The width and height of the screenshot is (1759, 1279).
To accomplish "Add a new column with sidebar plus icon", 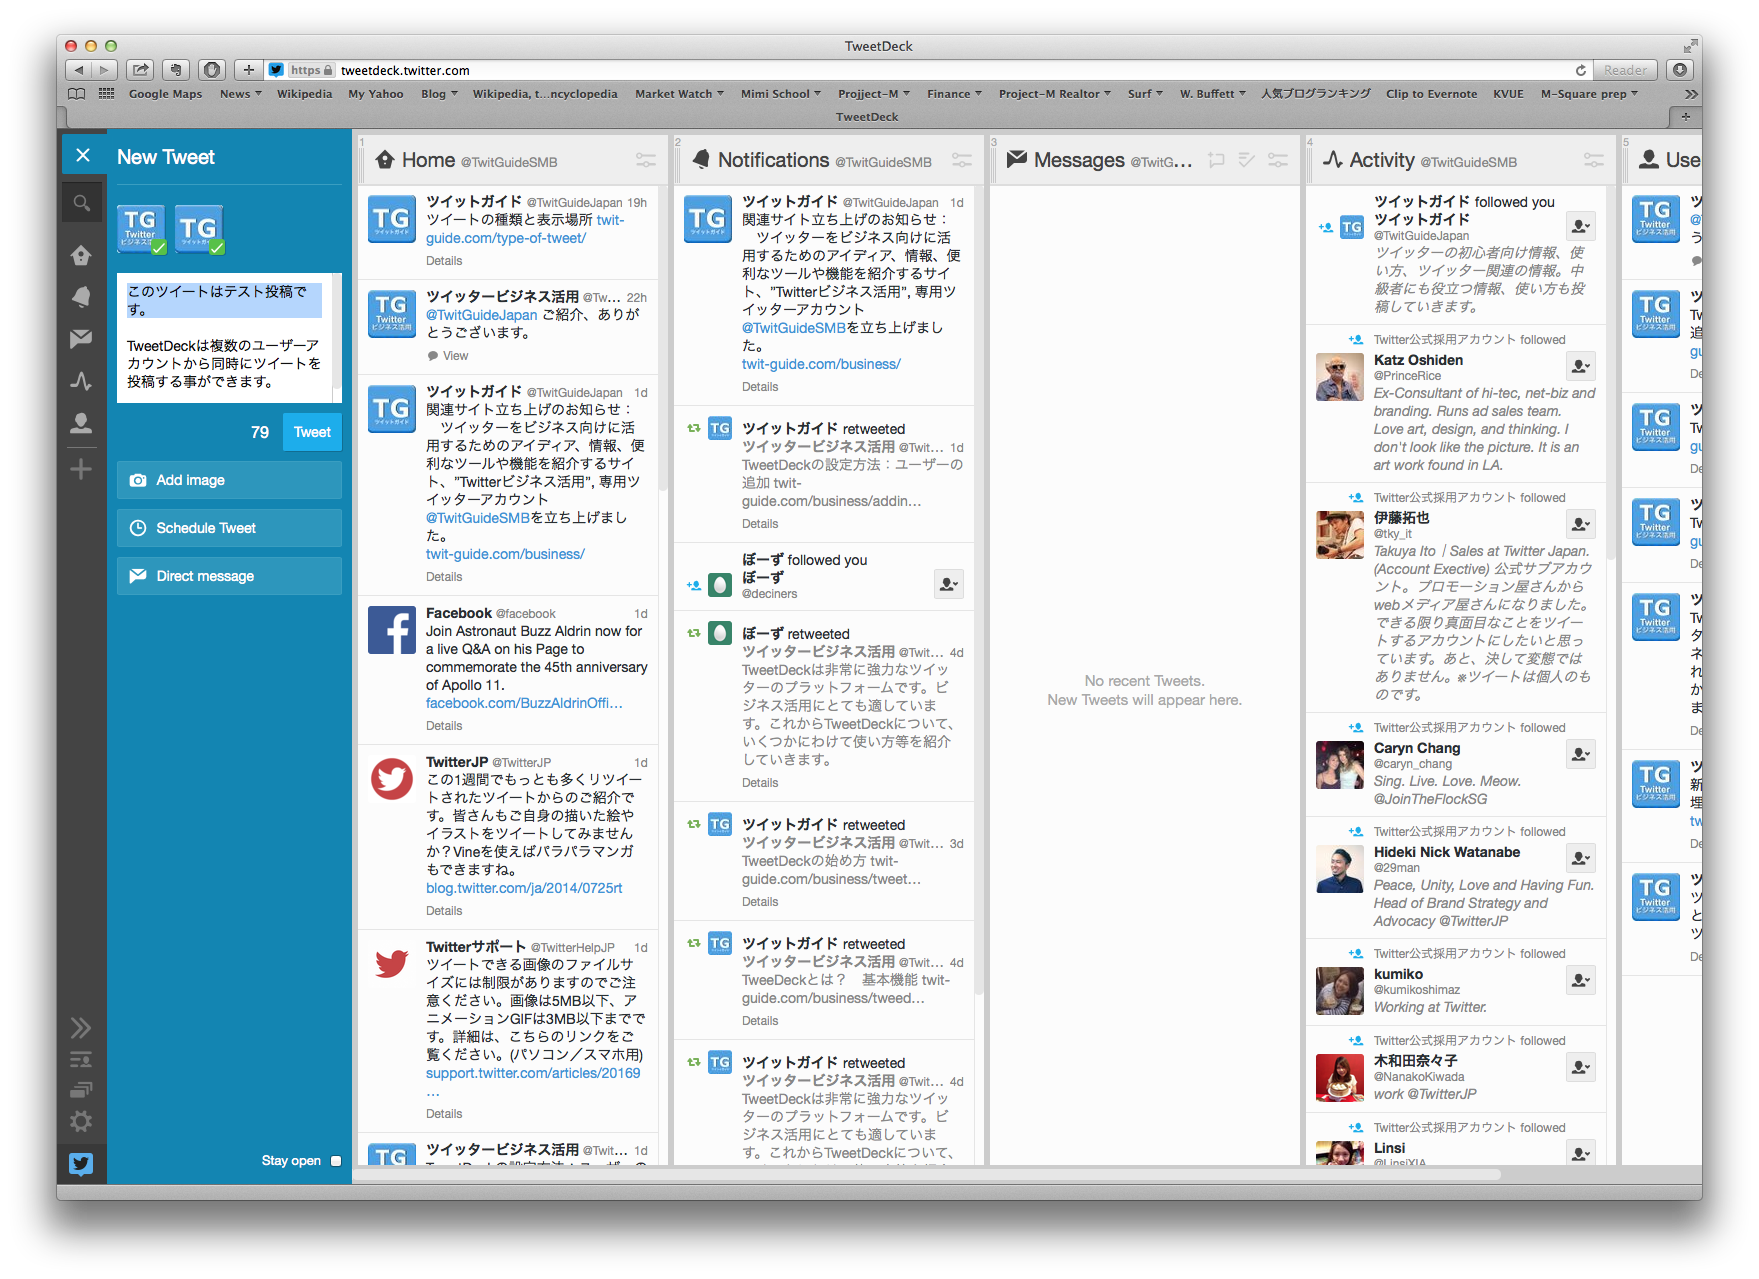I will [x=82, y=469].
